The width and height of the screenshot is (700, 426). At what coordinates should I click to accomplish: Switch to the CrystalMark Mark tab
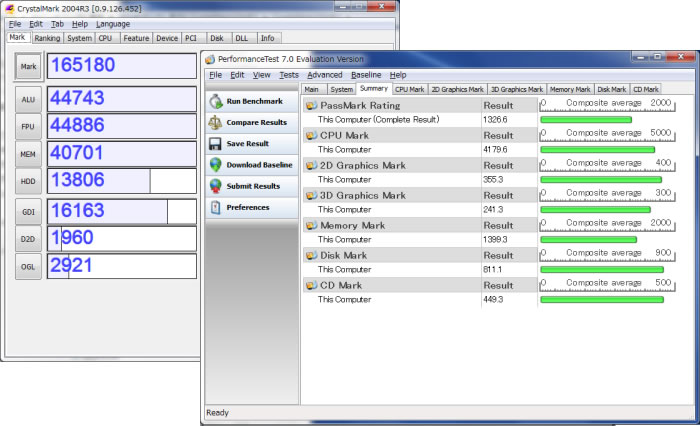[17, 37]
